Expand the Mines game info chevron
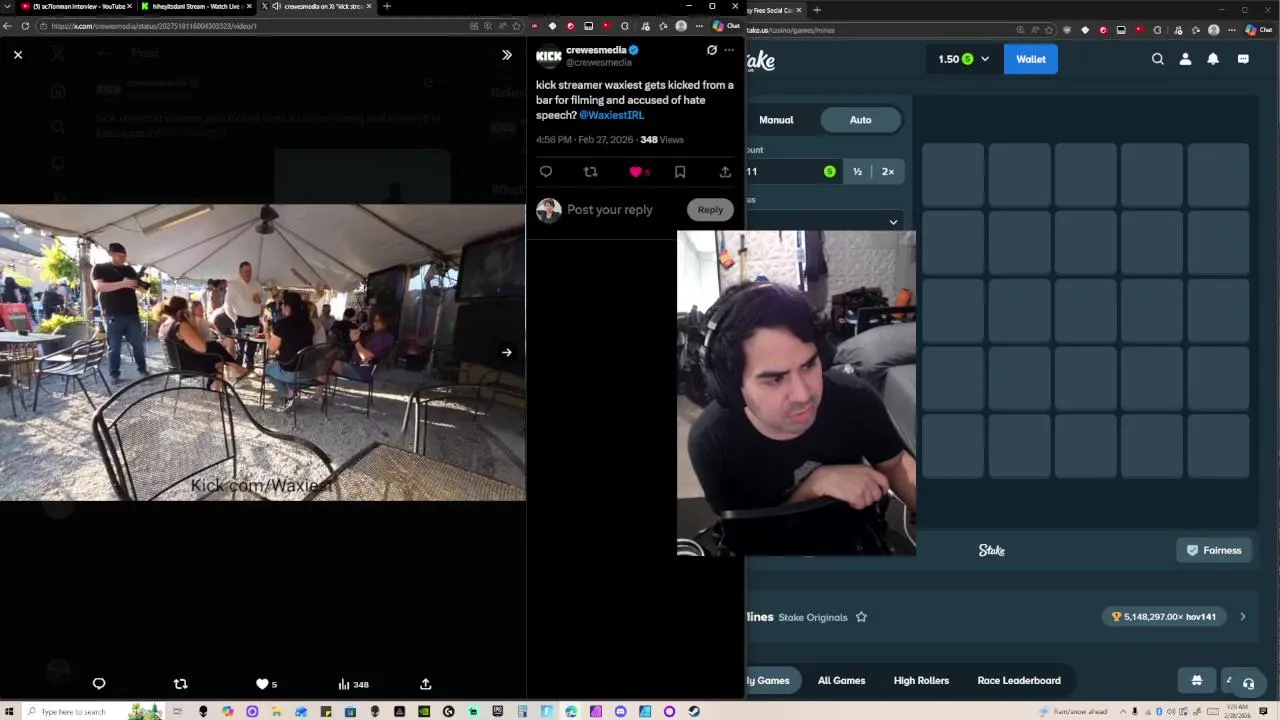The width and height of the screenshot is (1280, 720). (1243, 617)
